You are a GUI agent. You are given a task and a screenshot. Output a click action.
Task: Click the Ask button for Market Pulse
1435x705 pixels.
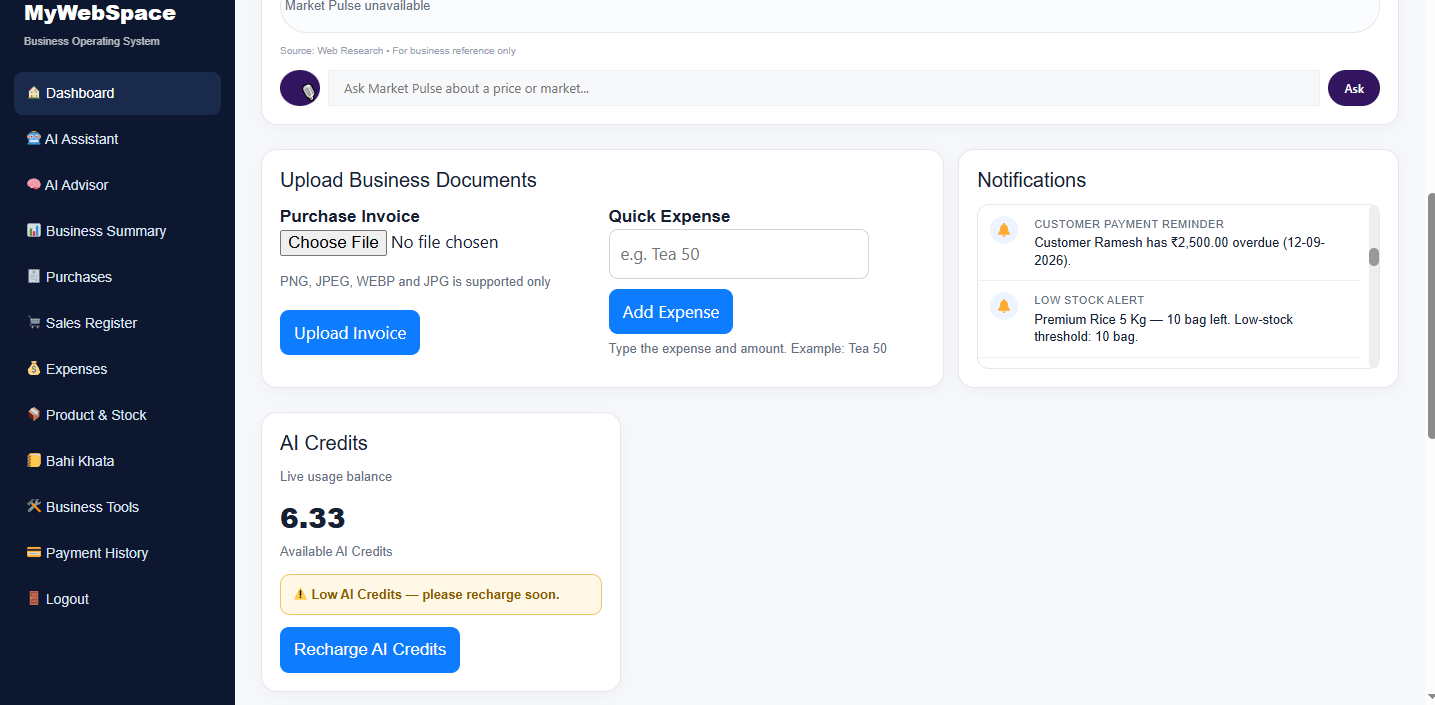pos(1354,88)
